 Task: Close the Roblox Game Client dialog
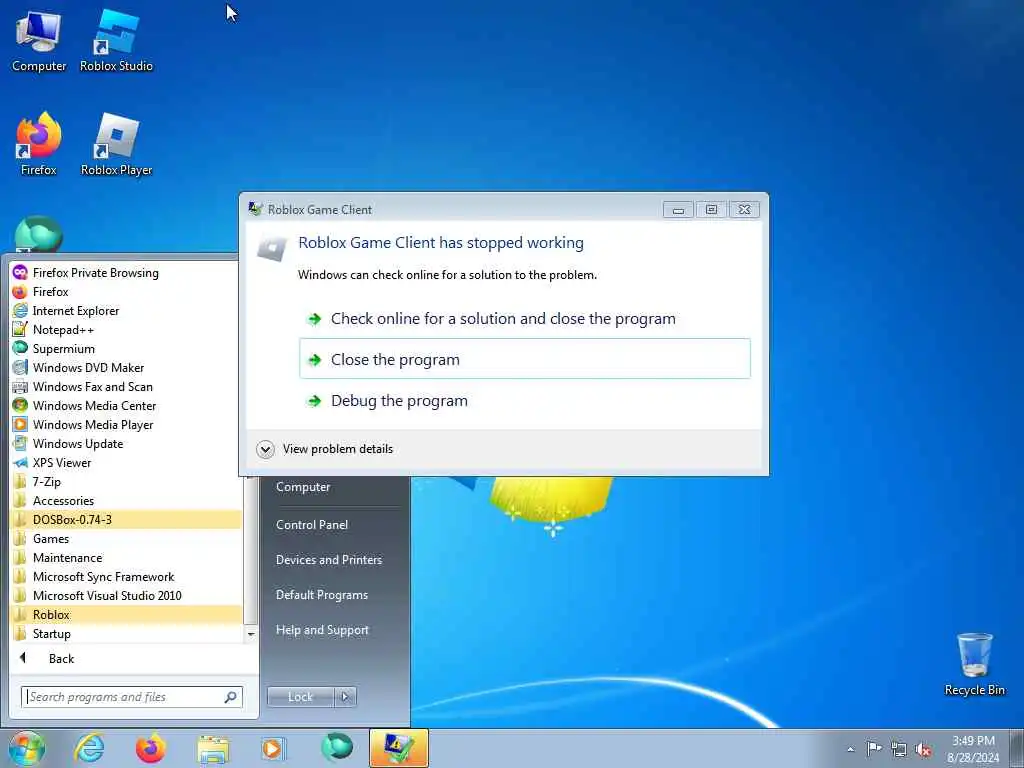pyautogui.click(x=744, y=209)
